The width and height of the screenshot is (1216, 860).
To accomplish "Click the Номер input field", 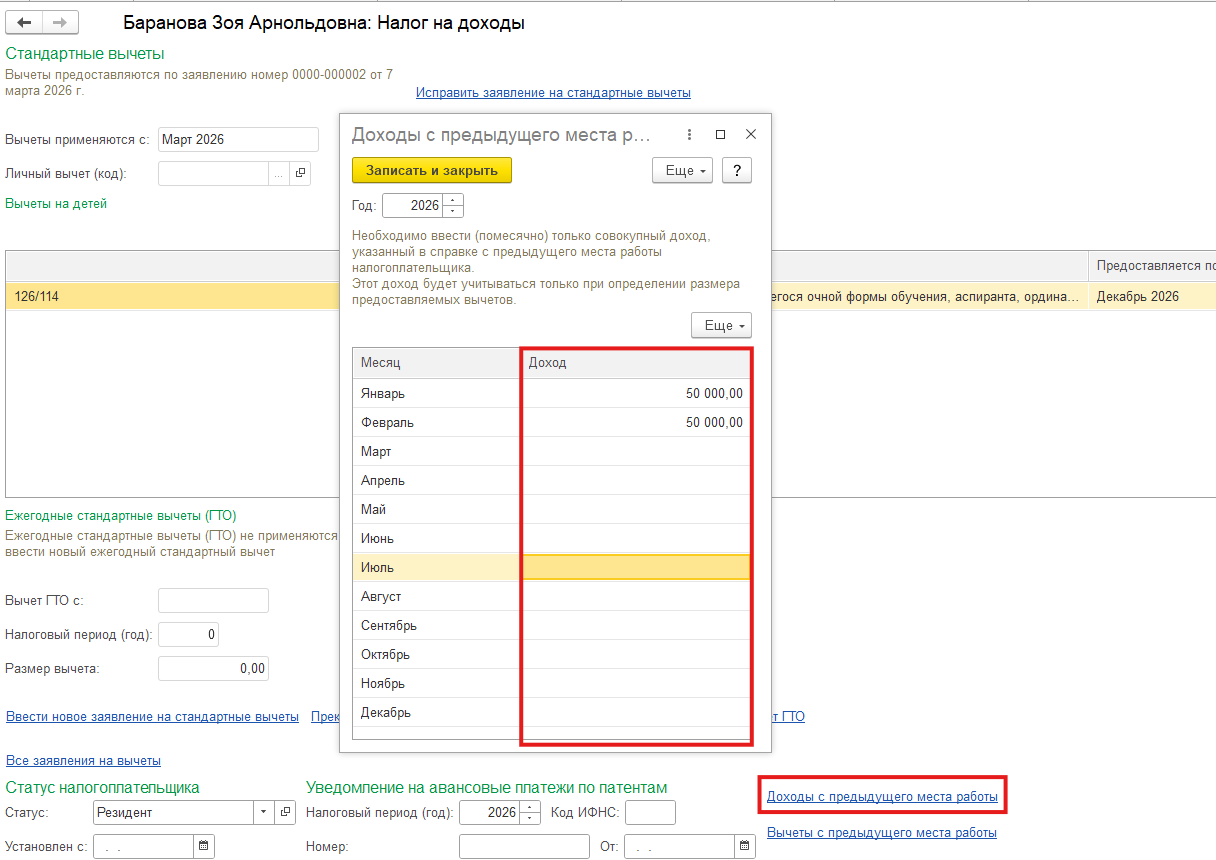I will [524, 847].
